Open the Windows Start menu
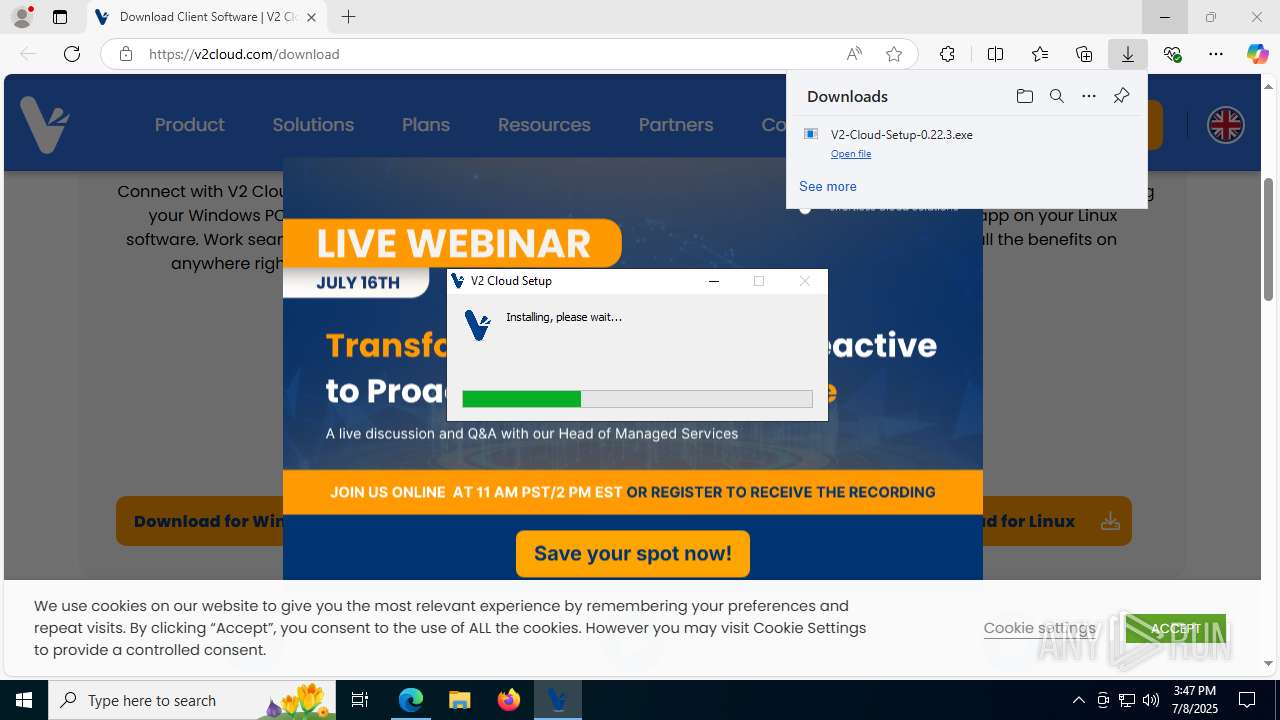1280x720 pixels. click(x=24, y=700)
